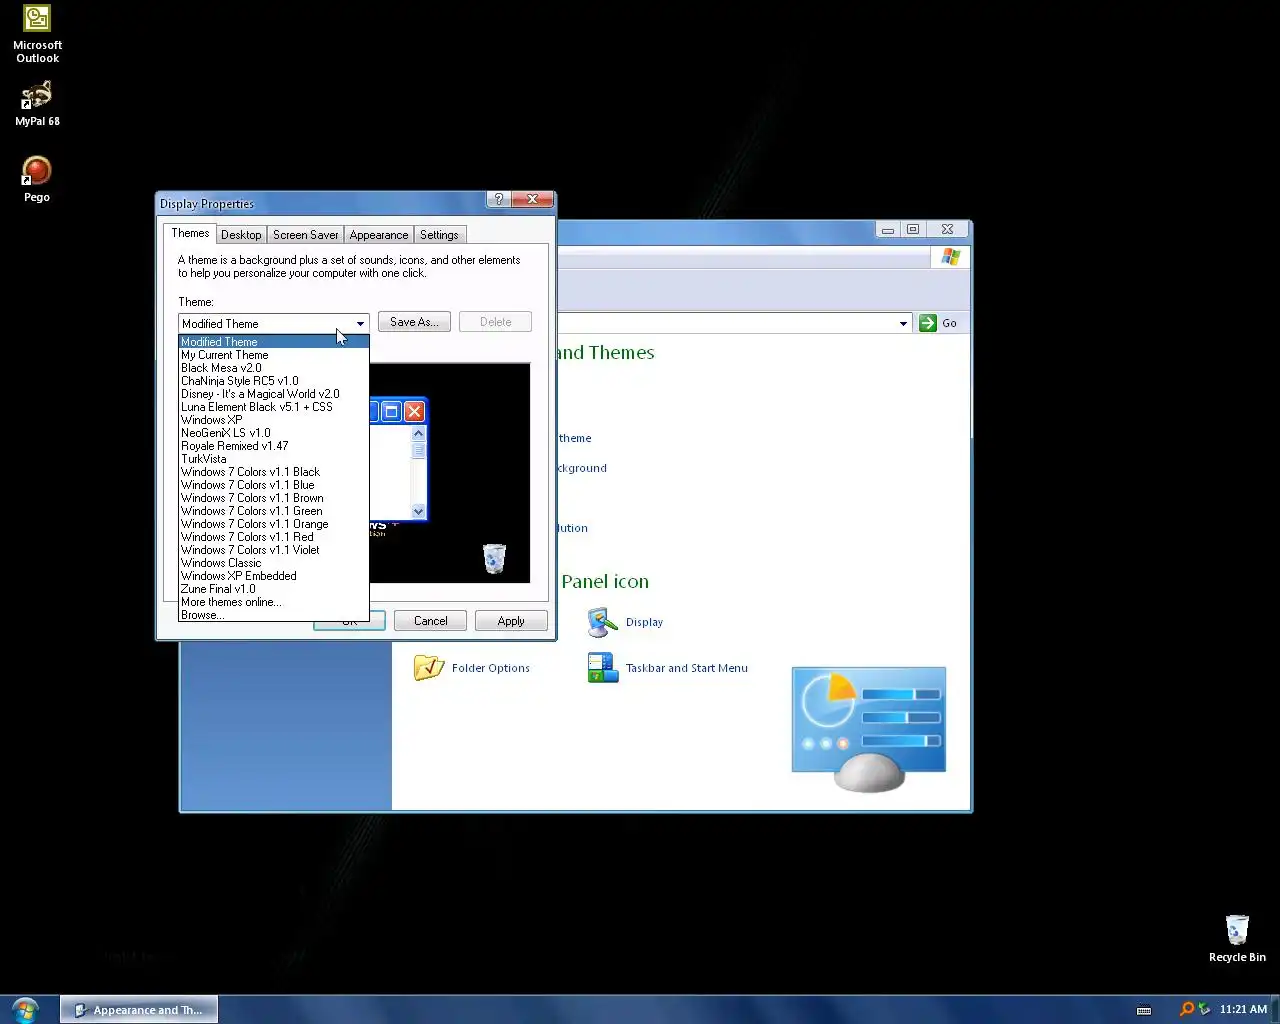Click the Windows Start orb

[x=24, y=1010]
